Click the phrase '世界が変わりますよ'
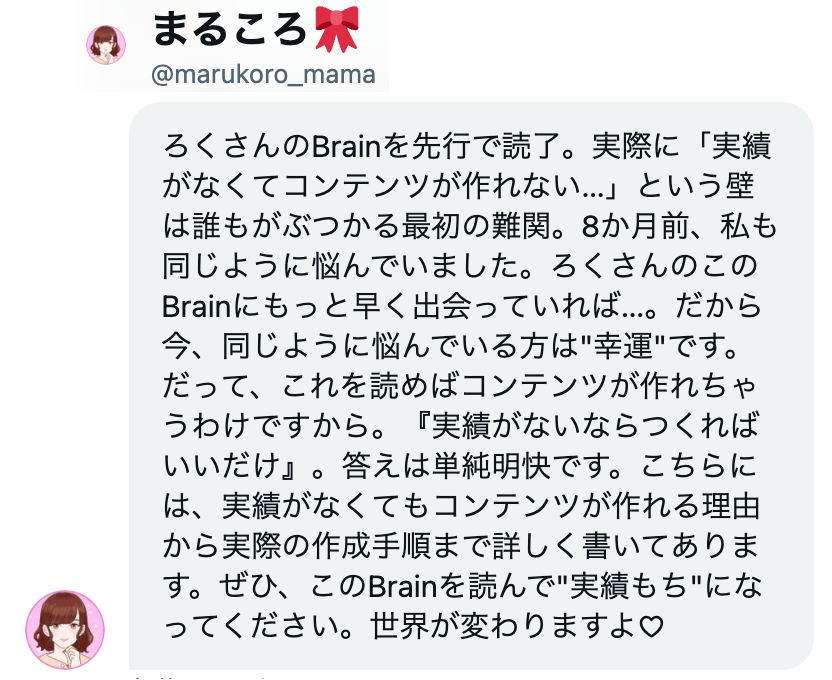The width and height of the screenshot is (832, 680). click(504, 626)
